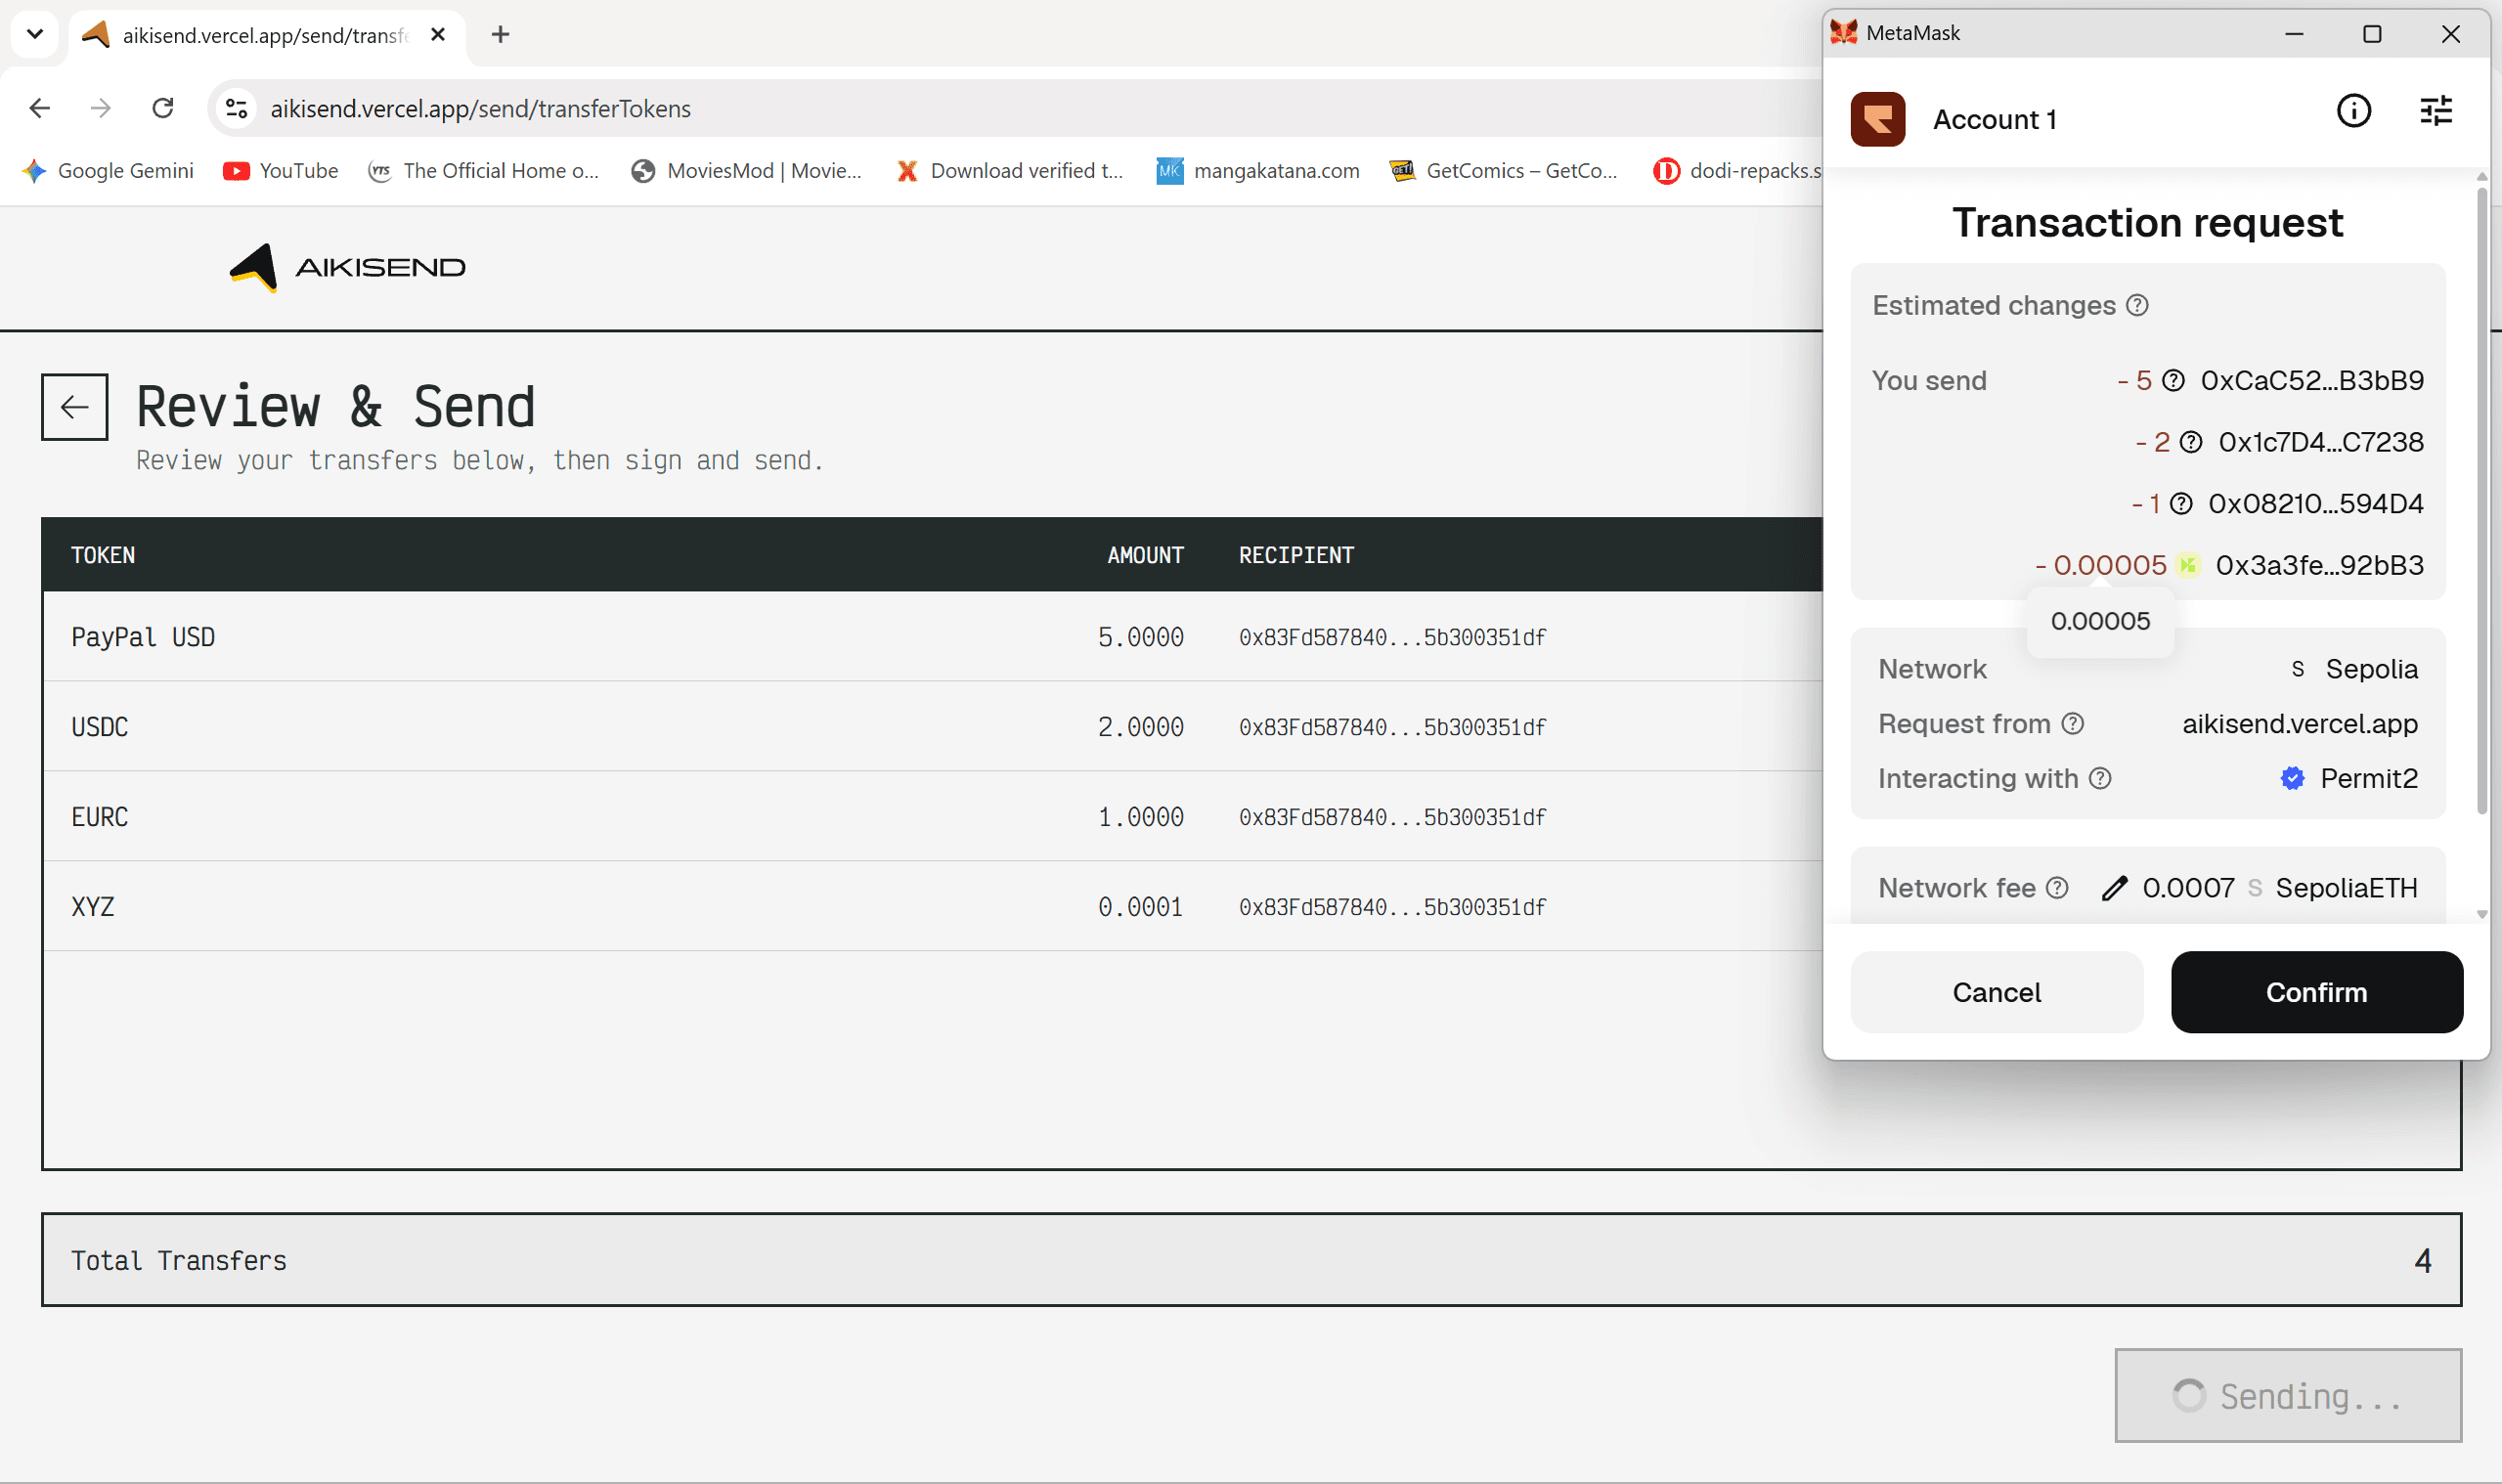Click the Permit2 verified badge icon
The image size is (2502, 1484).
pos(2293,778)
